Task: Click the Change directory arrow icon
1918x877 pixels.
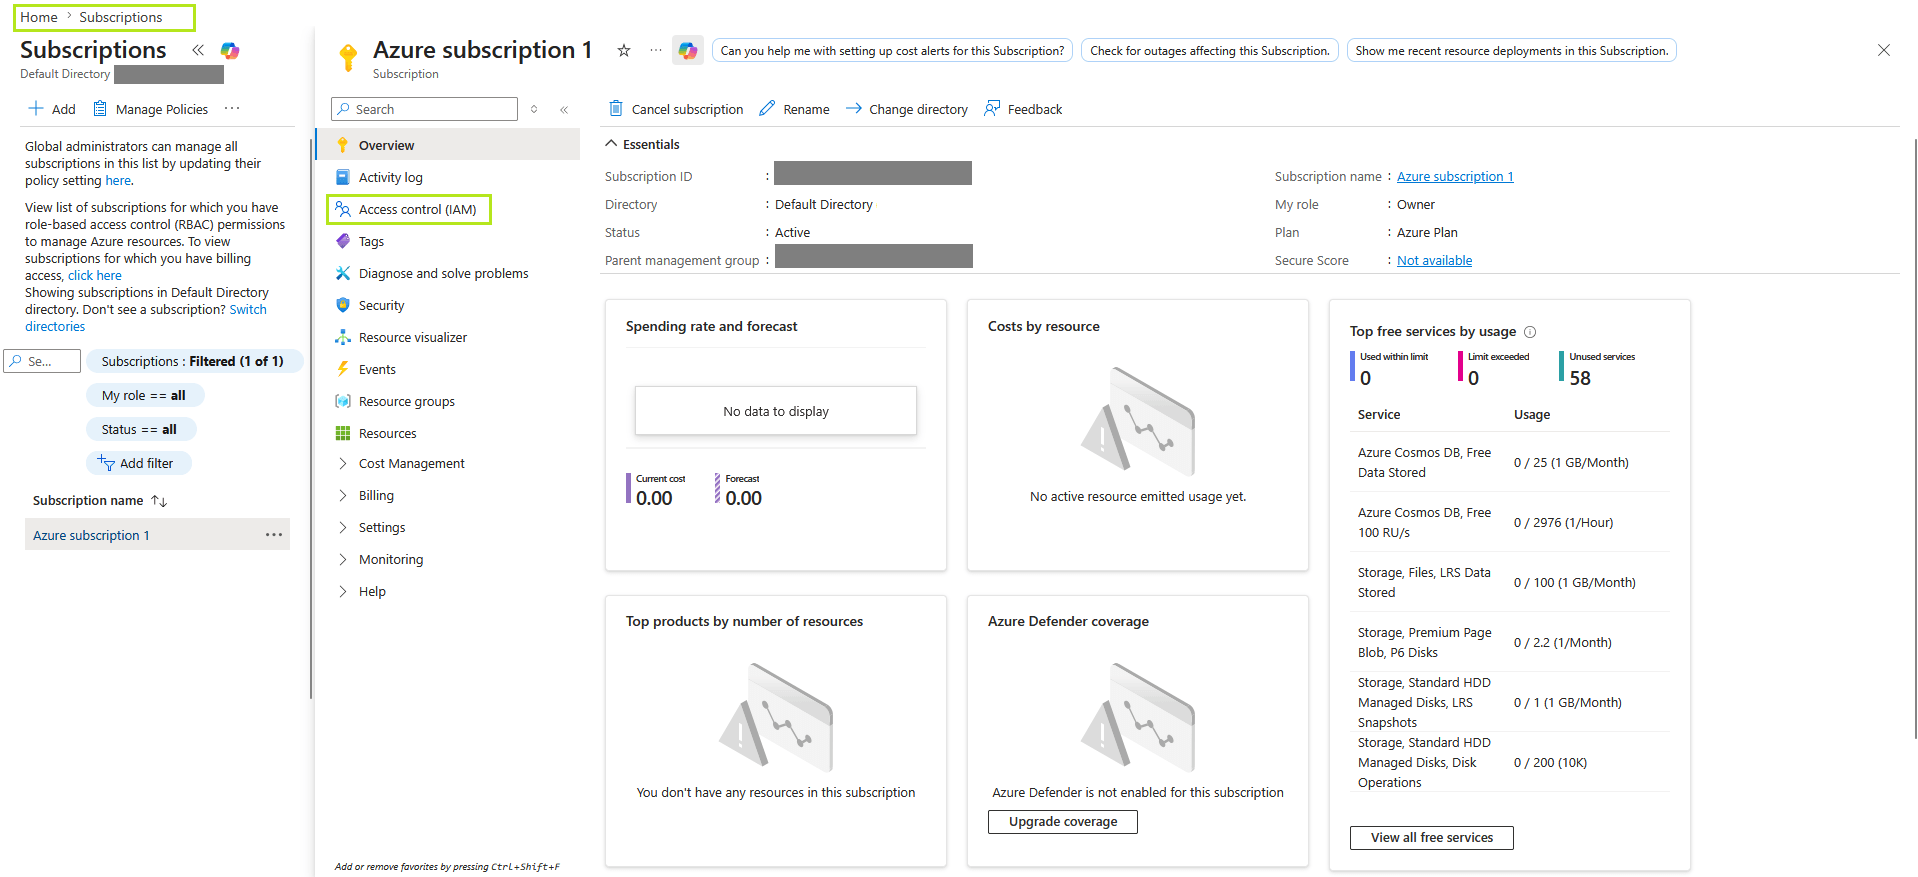Action: [x=853, y=108]
